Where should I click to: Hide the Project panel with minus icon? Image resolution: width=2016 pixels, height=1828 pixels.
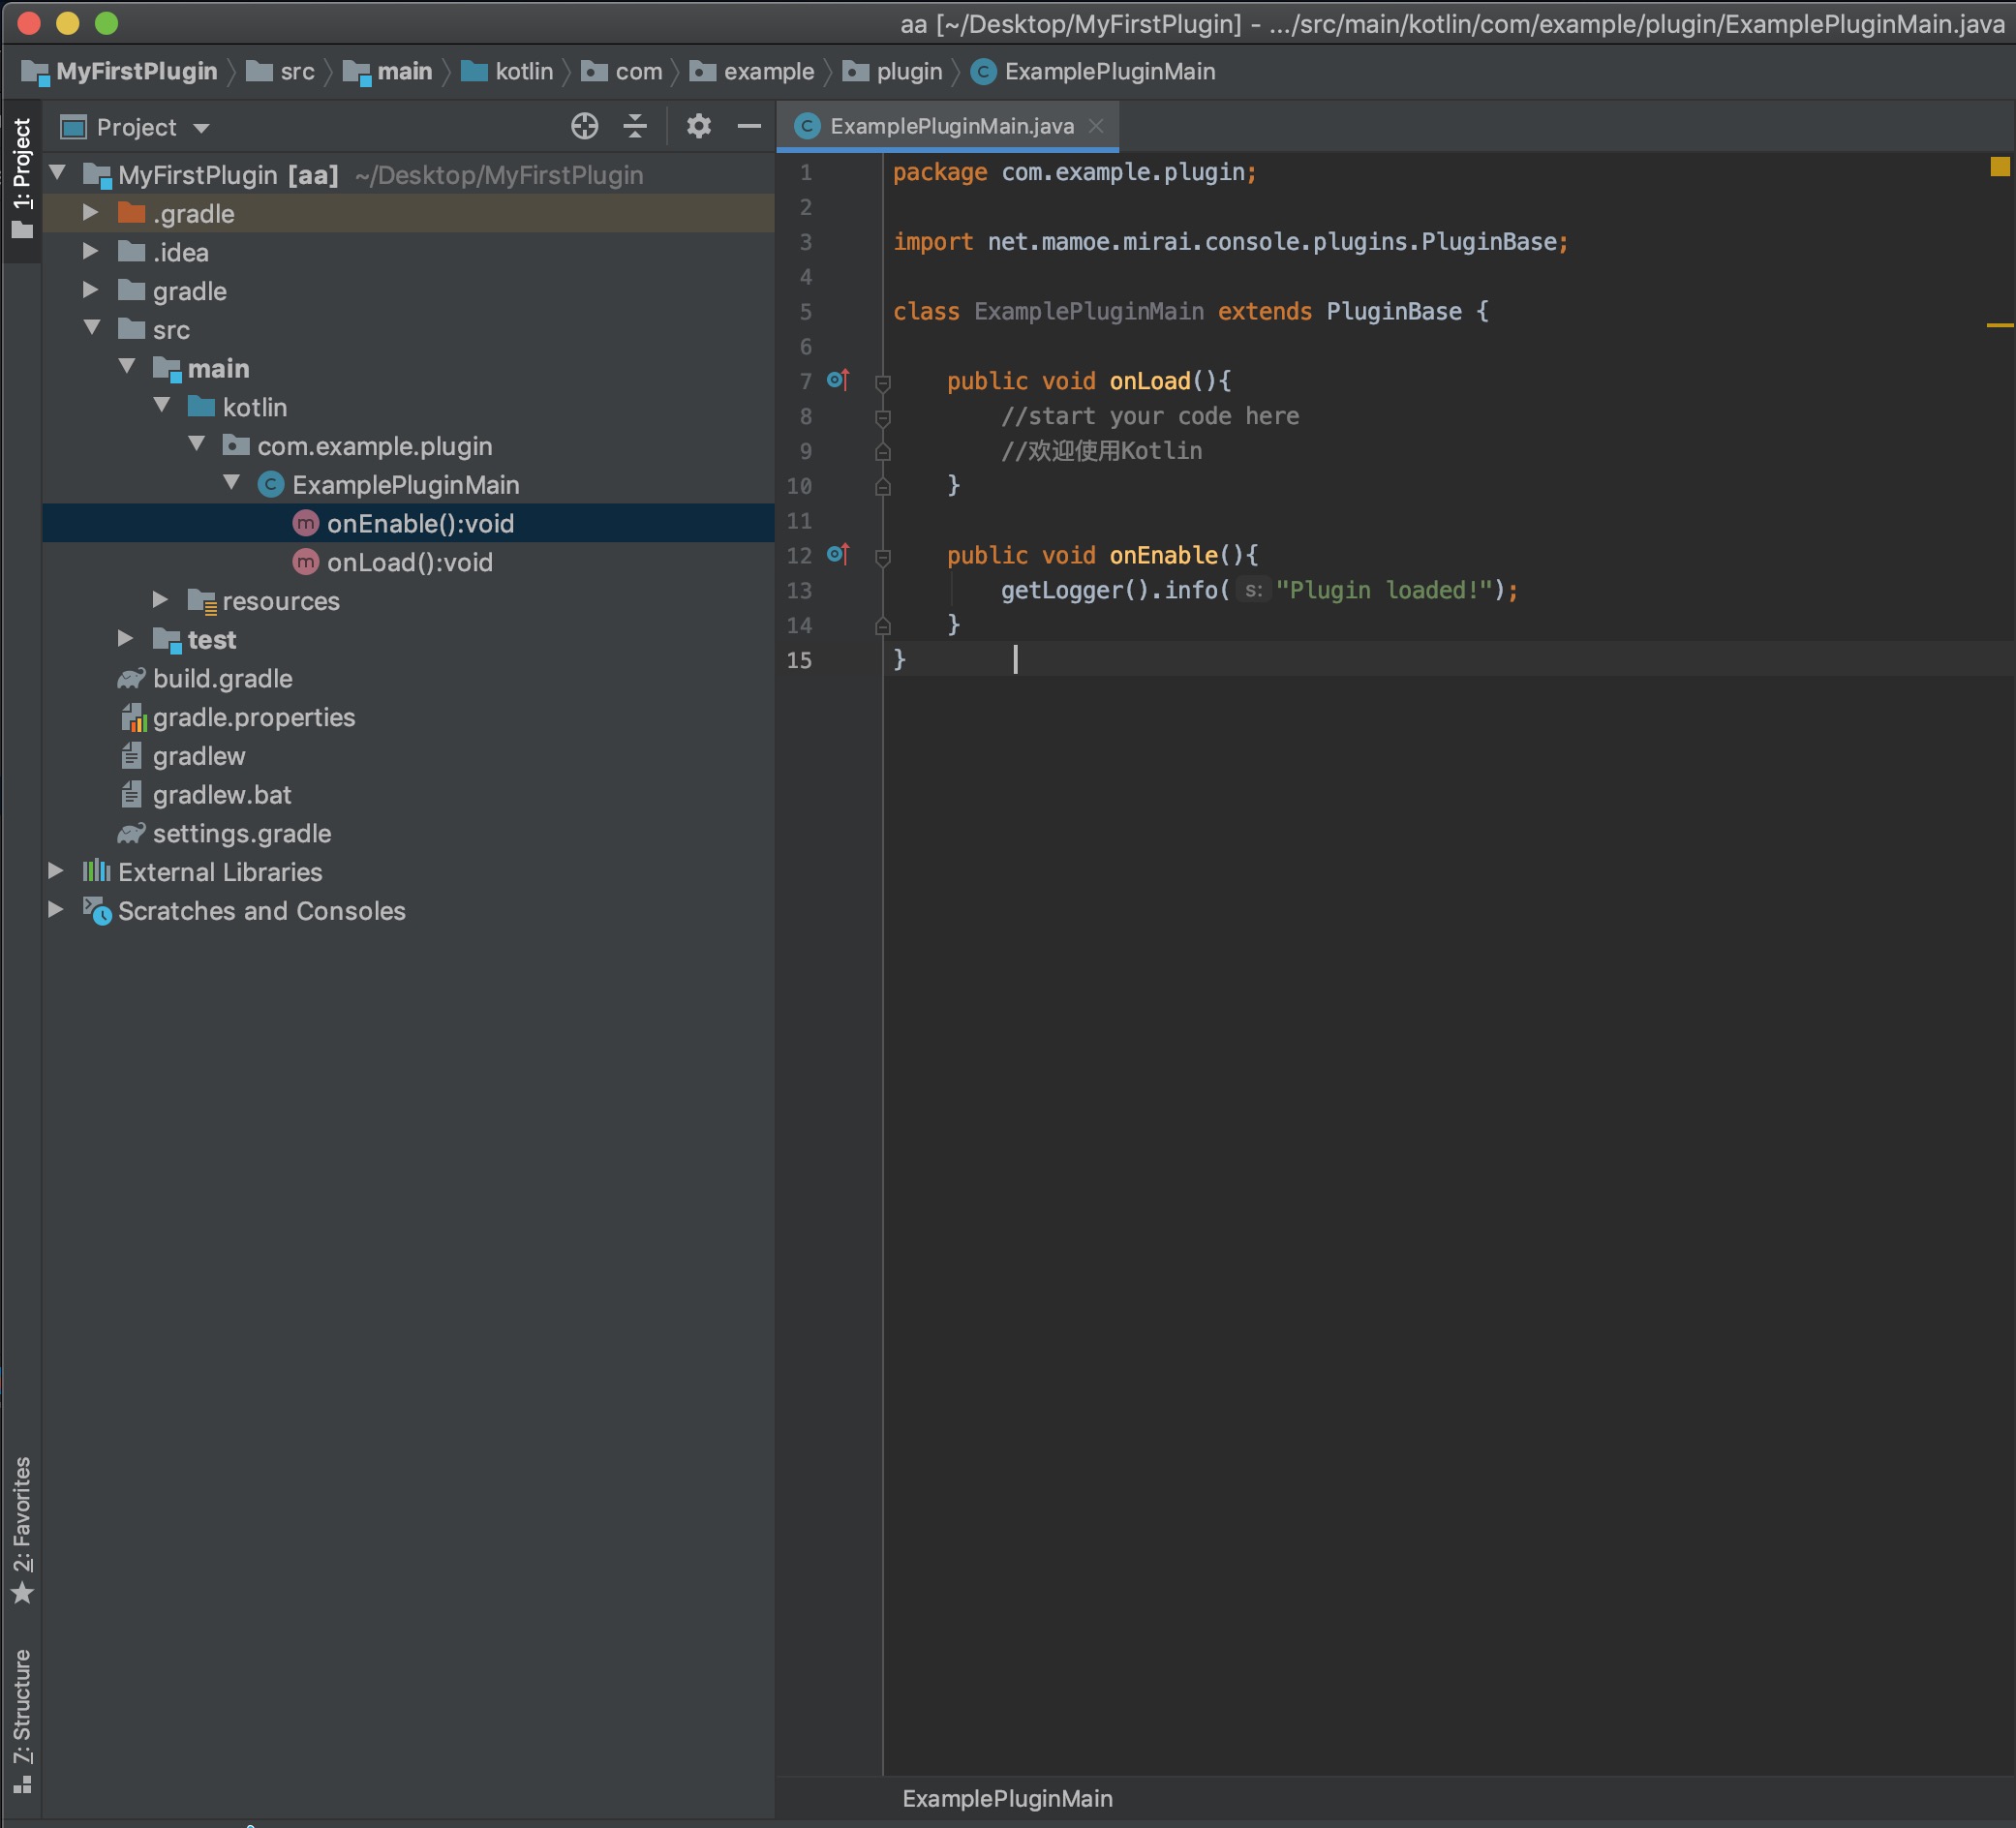click(749, 126)
